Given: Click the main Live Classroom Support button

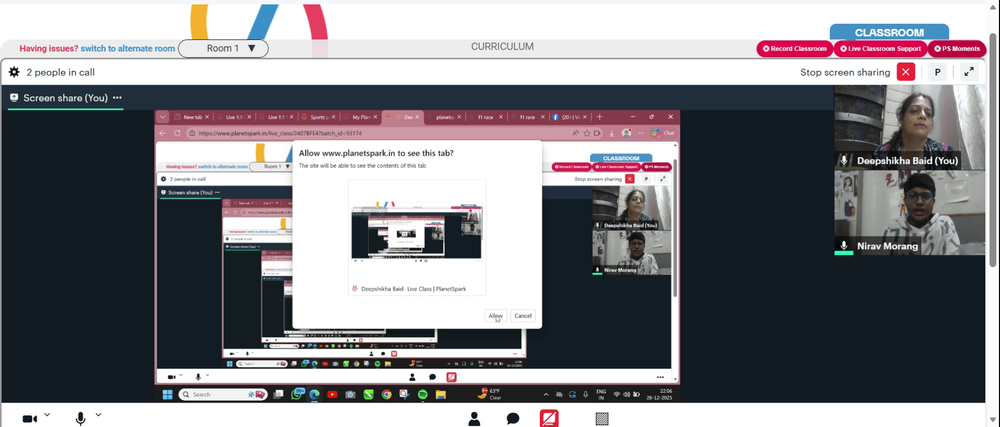Looking at the screenshot, I should tap(880, 48).
